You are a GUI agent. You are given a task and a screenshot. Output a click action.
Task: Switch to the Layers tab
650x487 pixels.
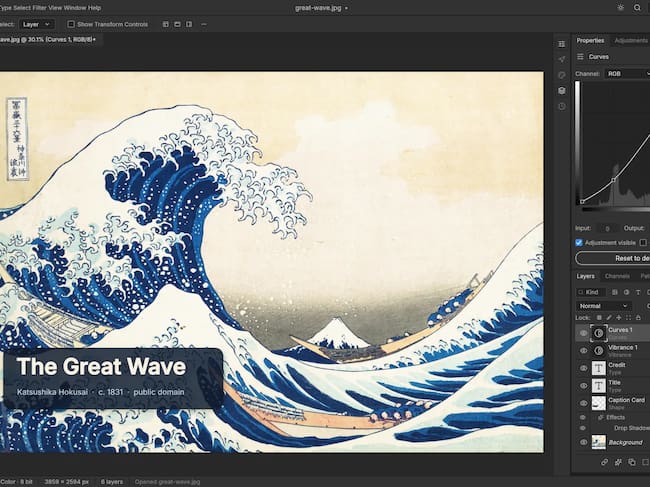pyautogui.click(x=585, y=276)
